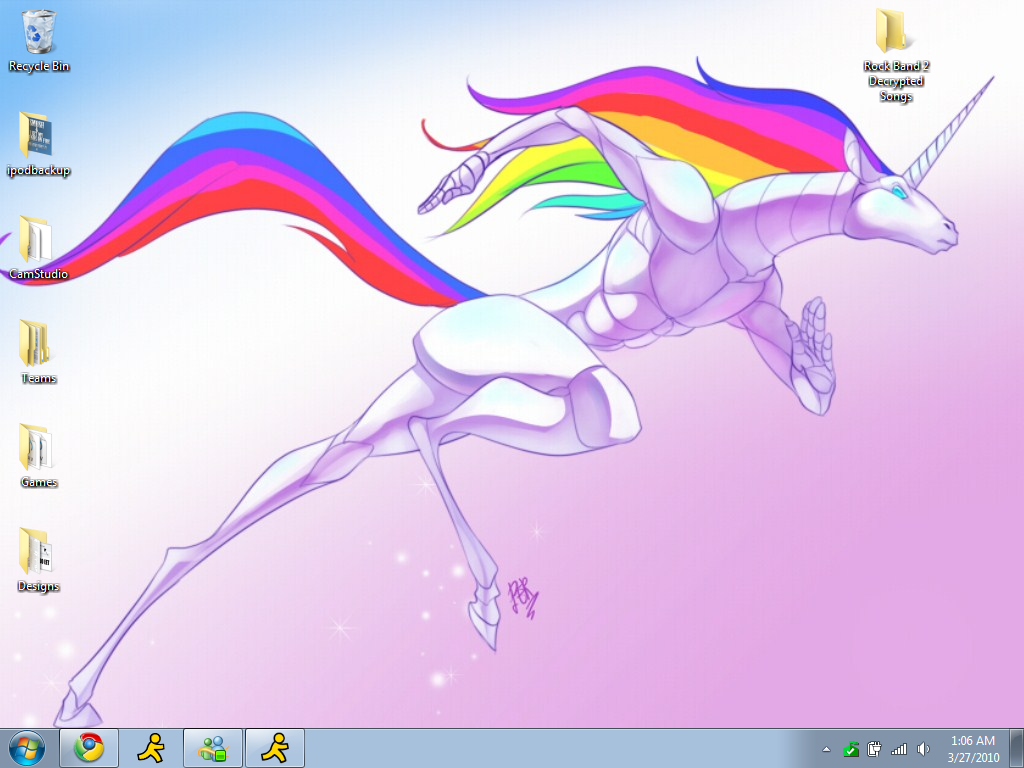The width and height of the screenshot is (1024, 768).
Task: Select the Rock Band 2 Decrypted Songs folder
Action: (x=895, y=56)
